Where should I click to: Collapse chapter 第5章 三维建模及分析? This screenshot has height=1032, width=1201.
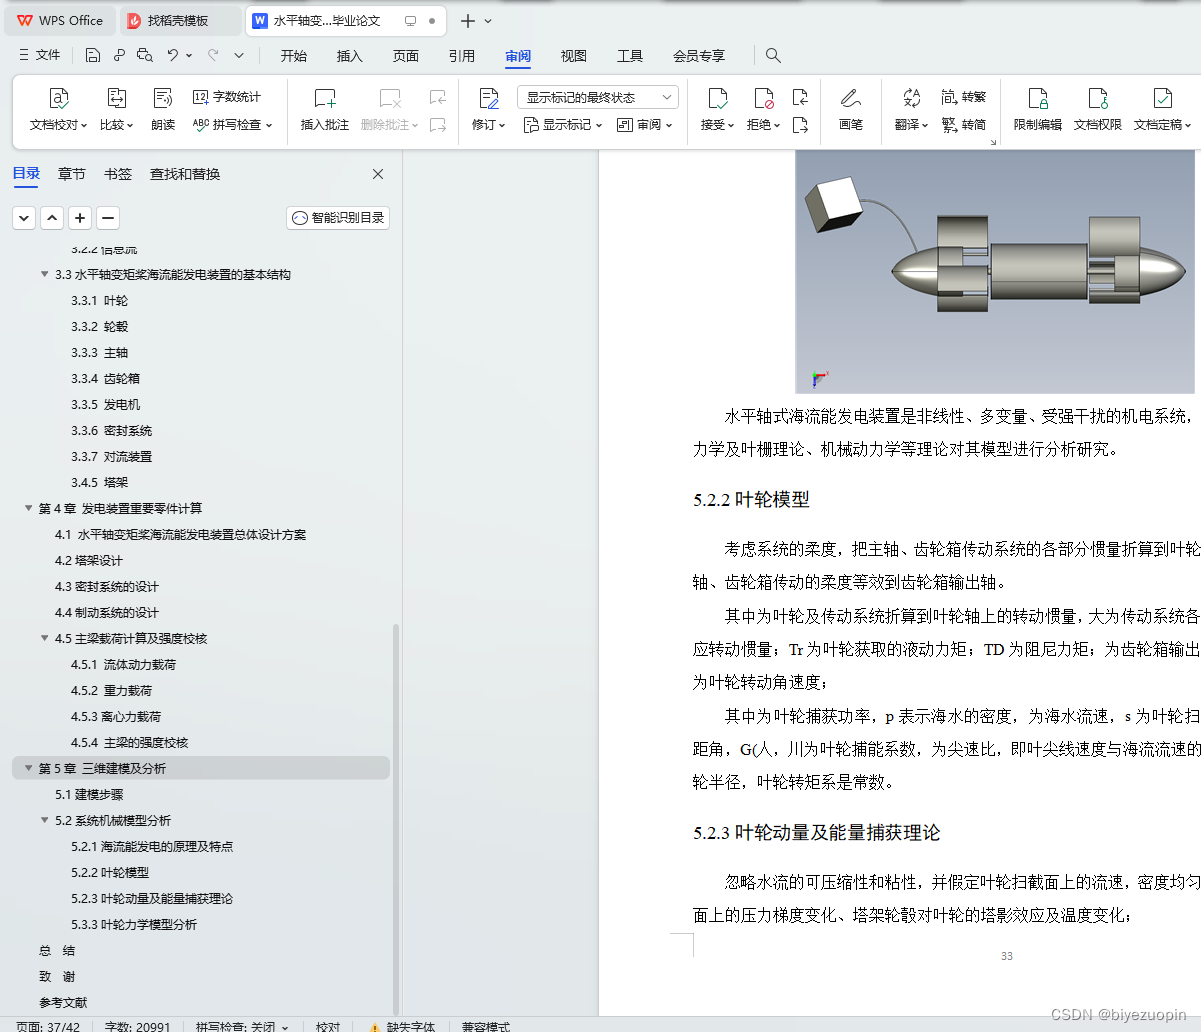point(28,768)
